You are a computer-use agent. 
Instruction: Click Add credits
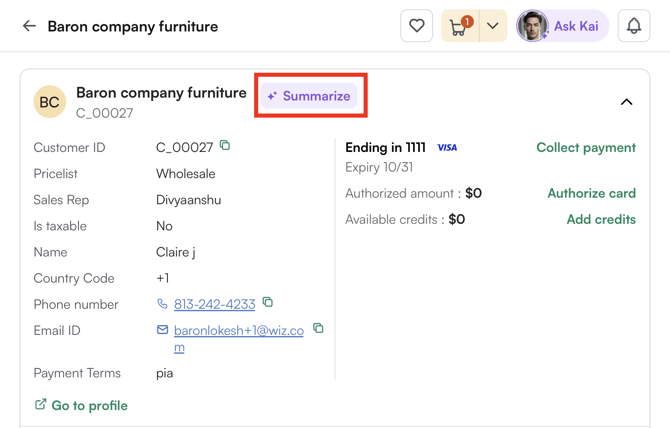pos(600,219)
